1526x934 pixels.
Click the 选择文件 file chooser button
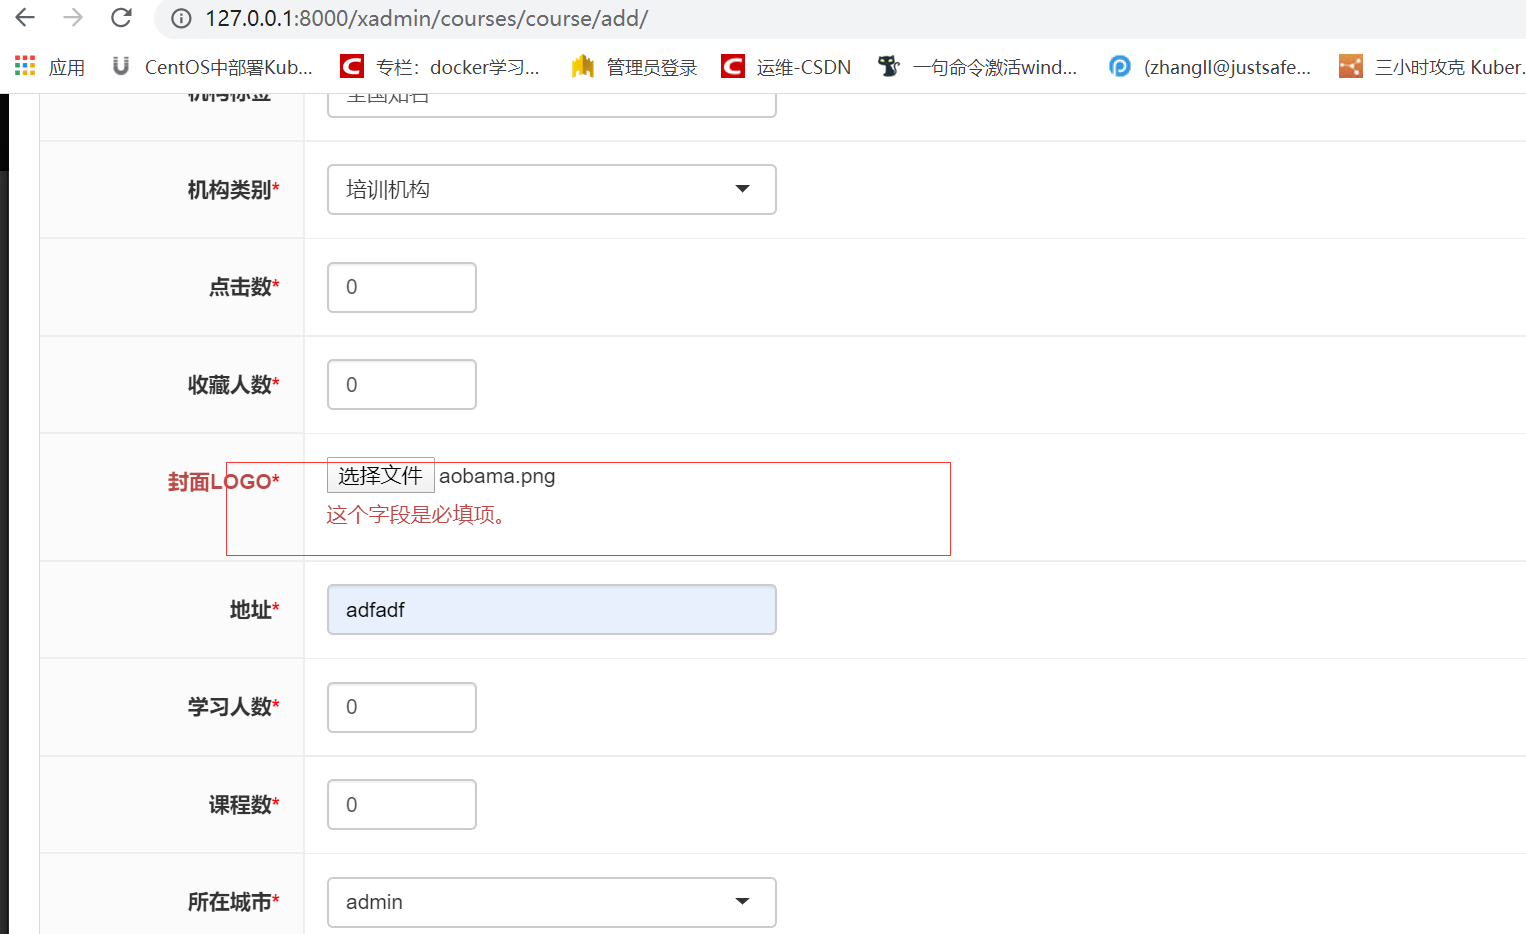point(381,475)
